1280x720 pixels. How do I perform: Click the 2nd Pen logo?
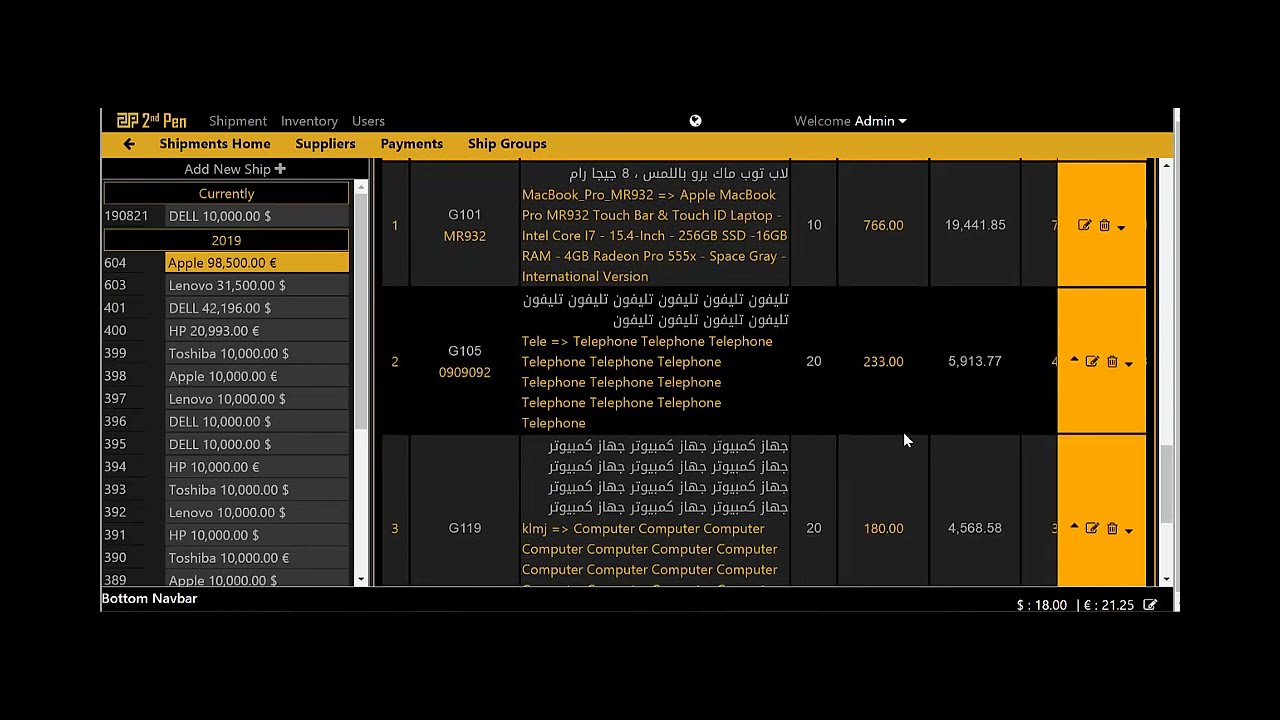coord(151,121)
